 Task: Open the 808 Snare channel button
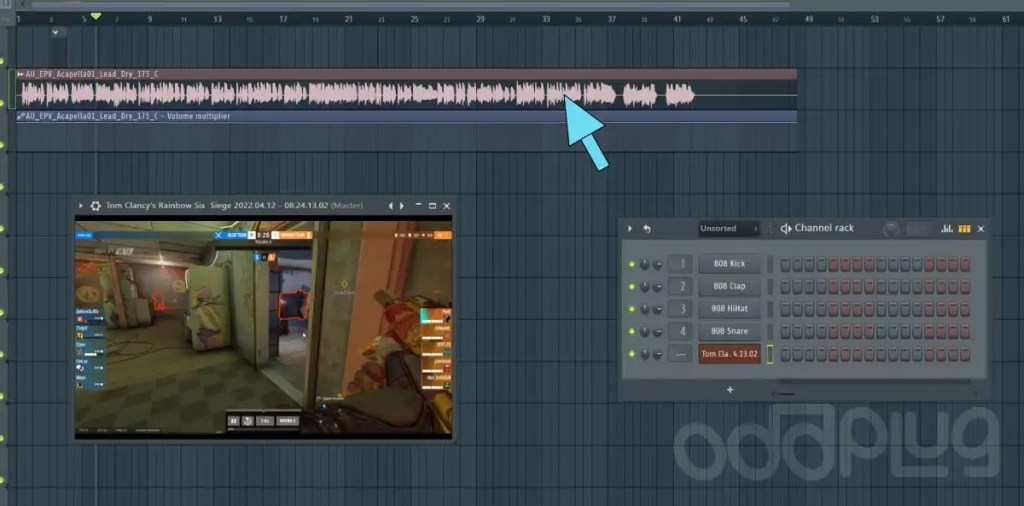pos(729,331)
